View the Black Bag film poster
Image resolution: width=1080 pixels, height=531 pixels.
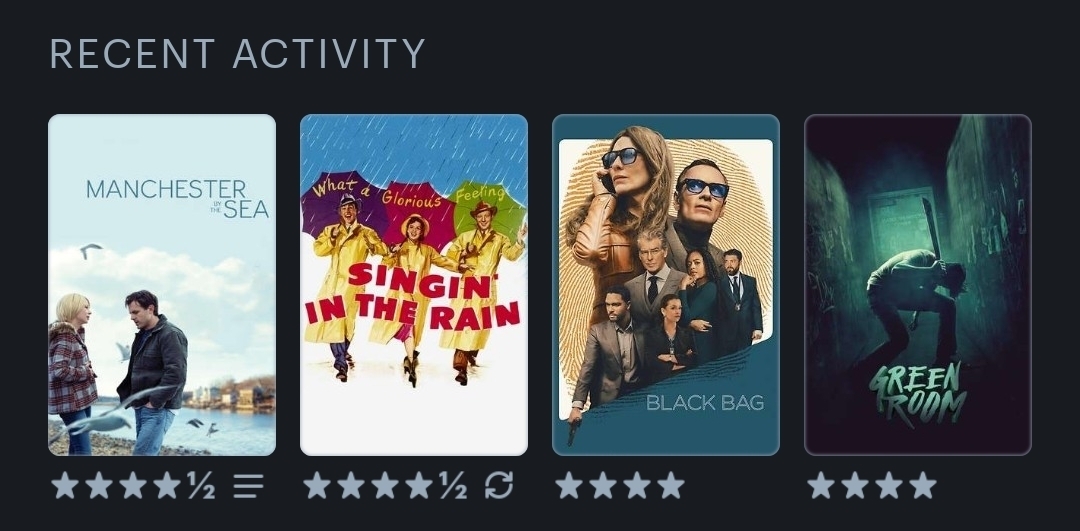pos(666,284)
